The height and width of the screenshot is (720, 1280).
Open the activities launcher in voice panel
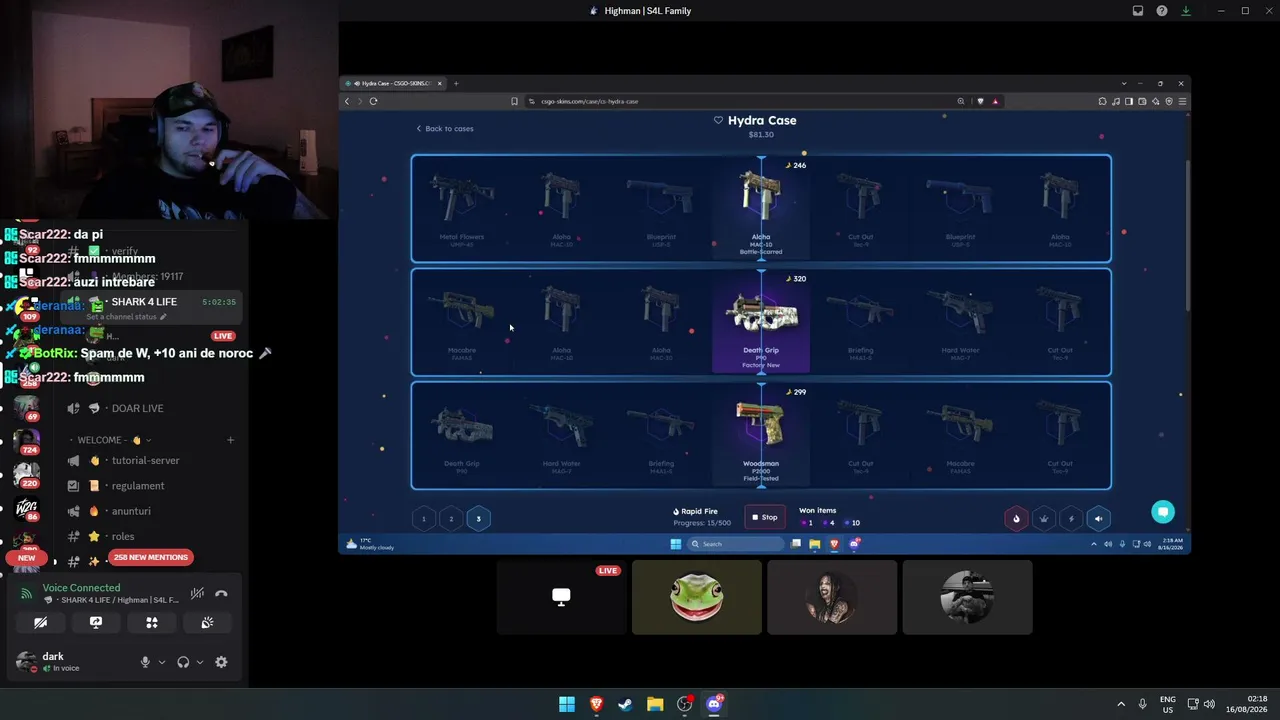152,622
